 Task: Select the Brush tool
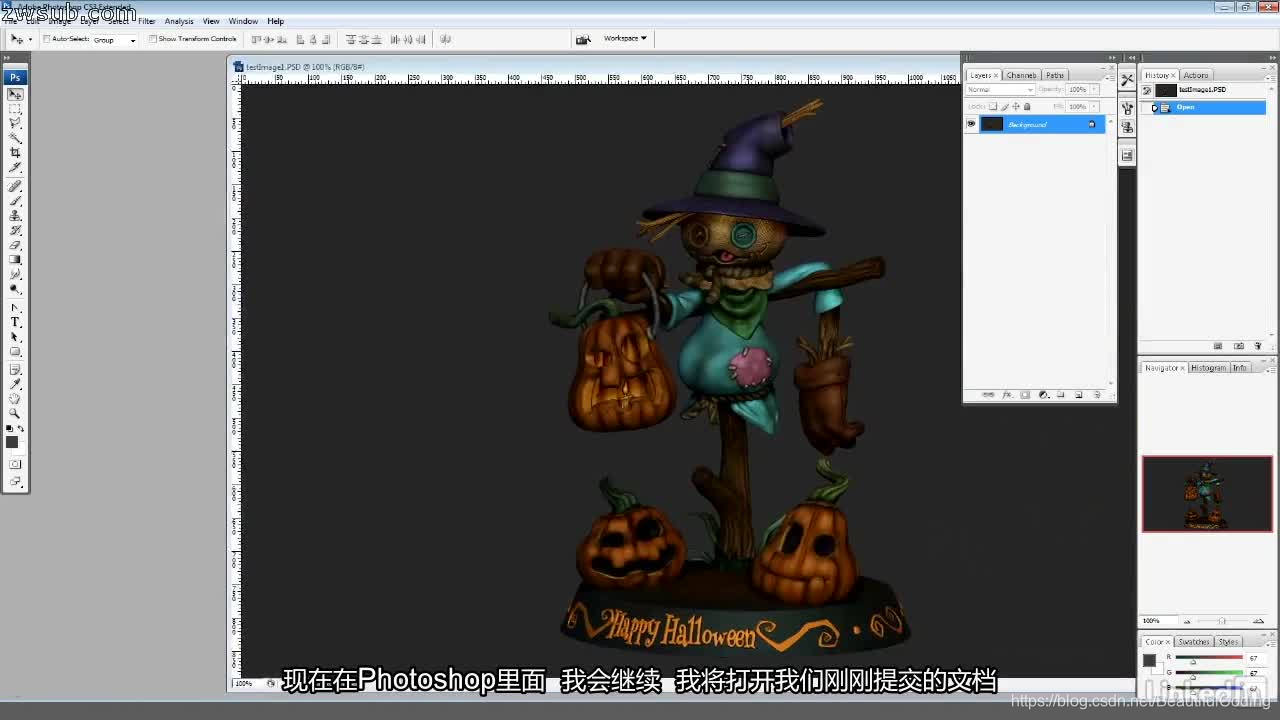[15, 201]
